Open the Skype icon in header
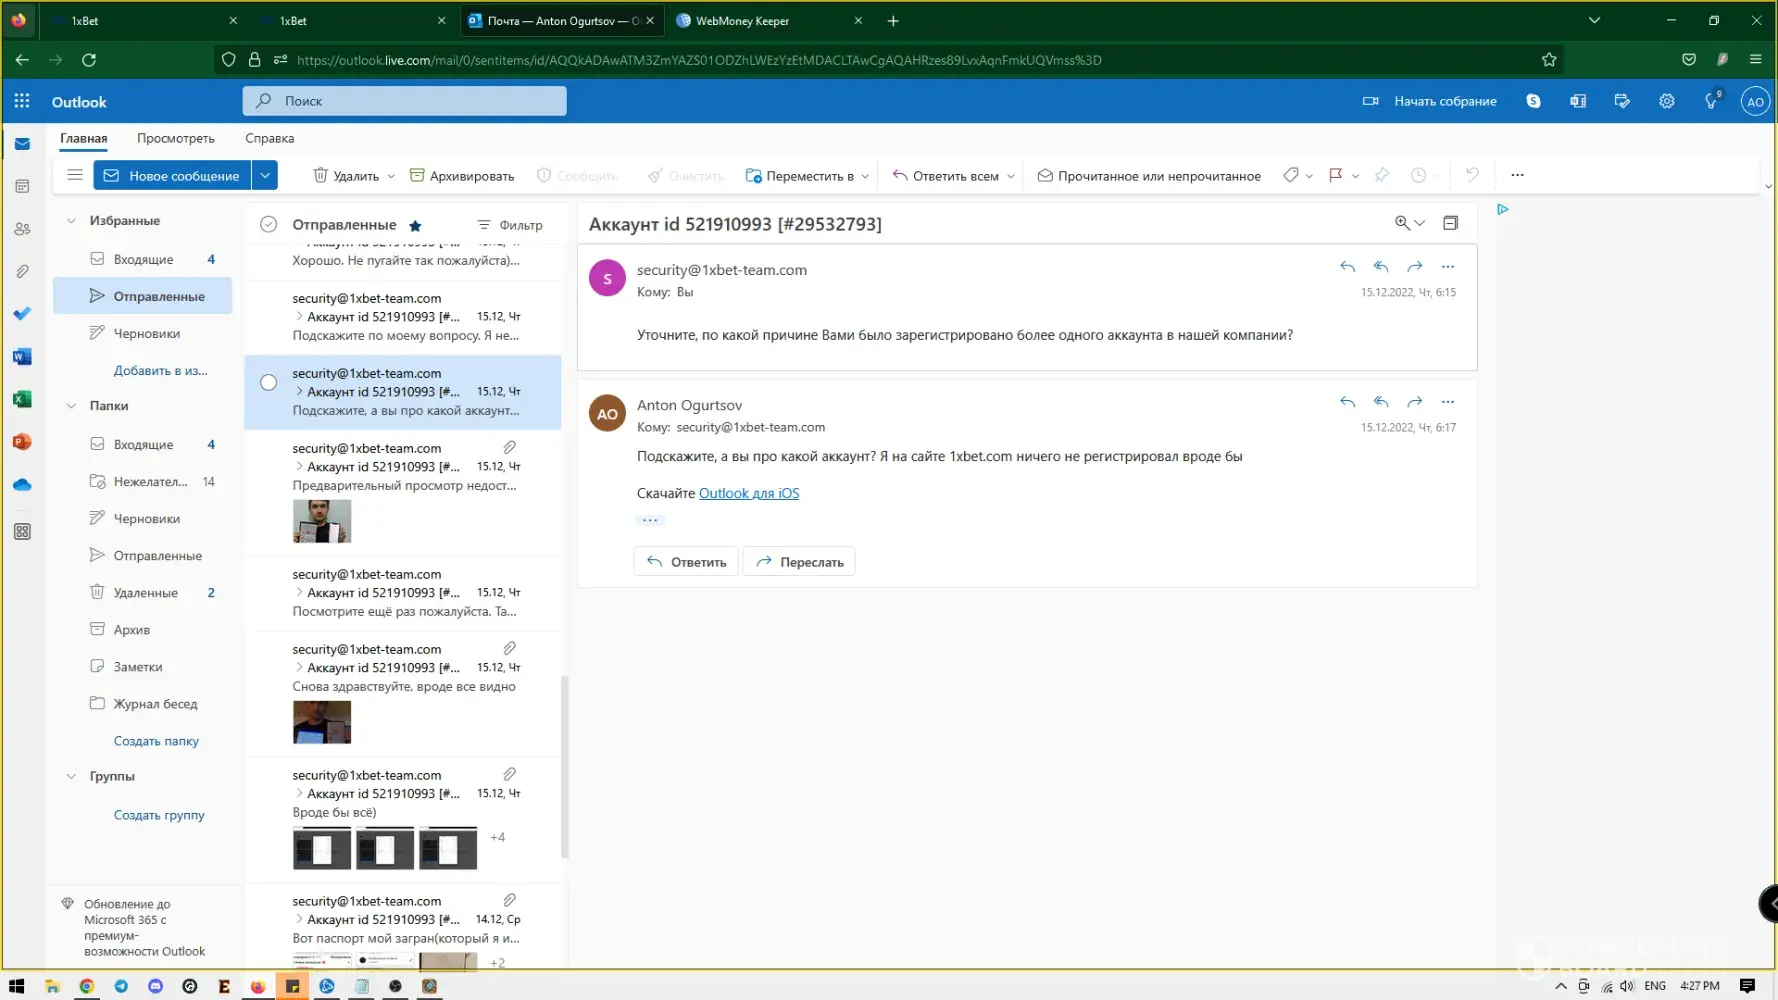This screenshot has height=1000, width=1778. click(x=1533, y=101)
